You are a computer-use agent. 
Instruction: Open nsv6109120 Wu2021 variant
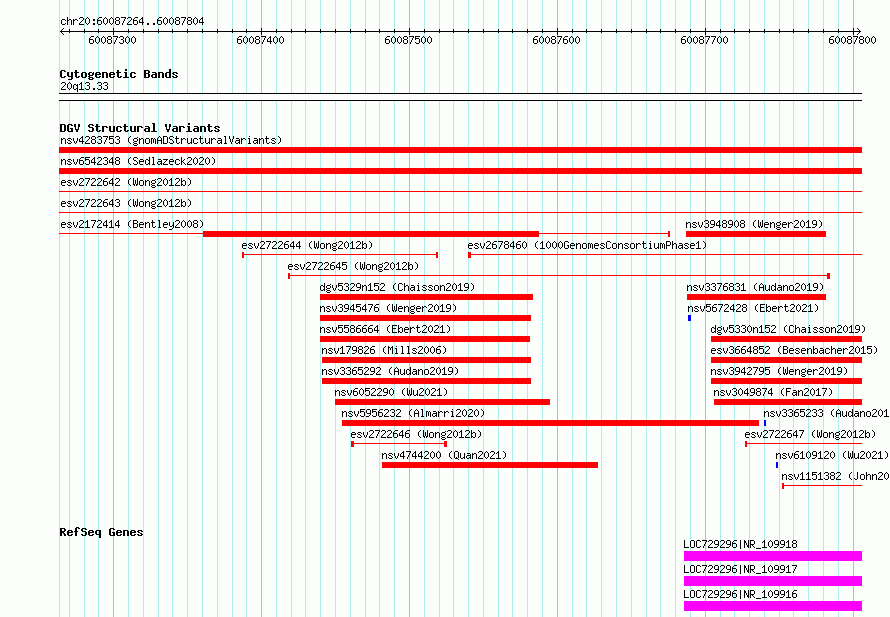click(832, 455)
